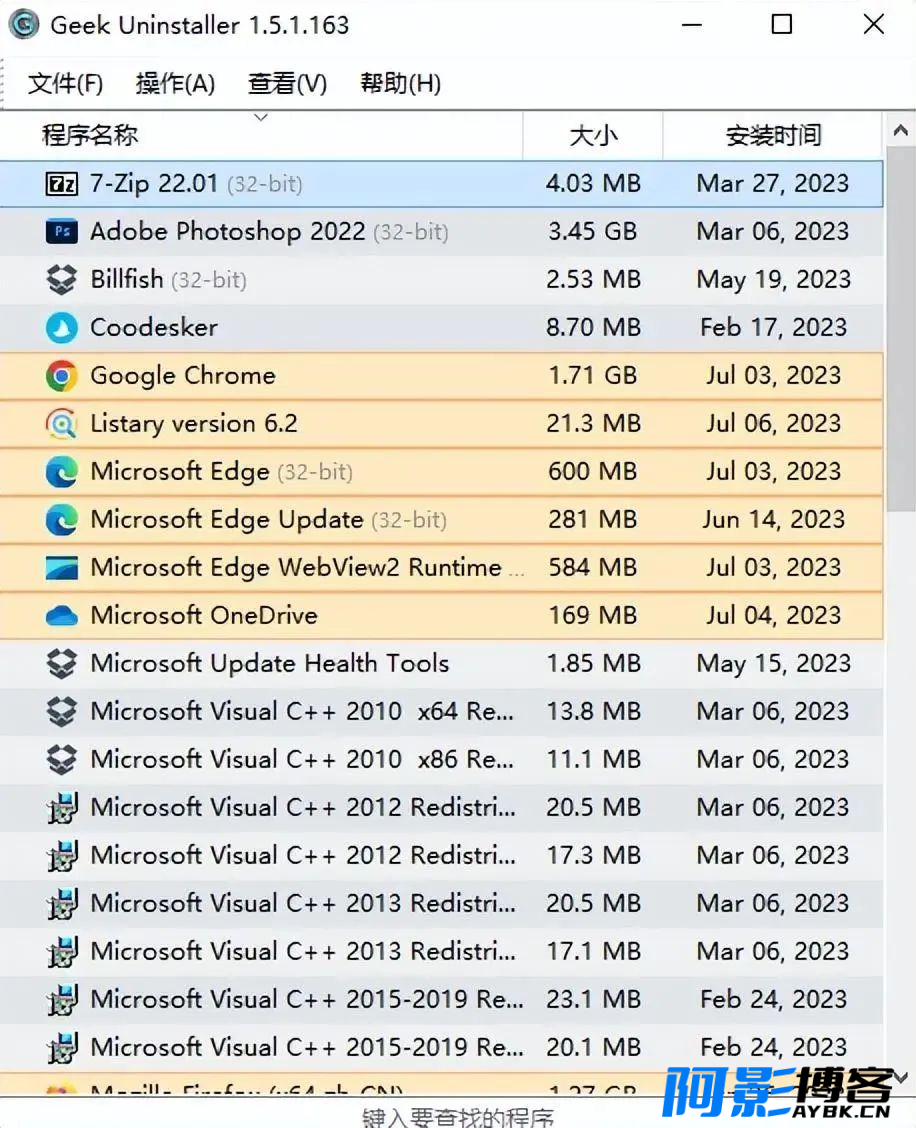Click the Billfish program icon
Viewport: 916px width, 1128px height.
click(x=62, y=280)
